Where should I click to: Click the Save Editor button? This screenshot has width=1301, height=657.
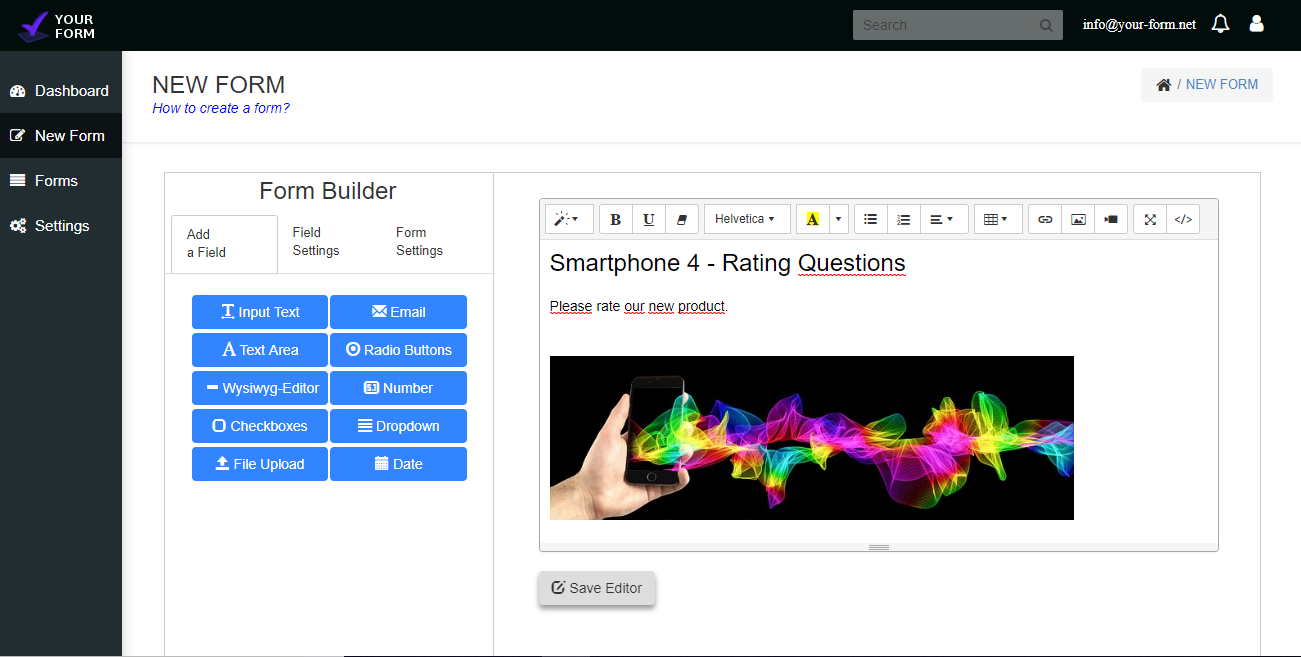coord(597,588)
